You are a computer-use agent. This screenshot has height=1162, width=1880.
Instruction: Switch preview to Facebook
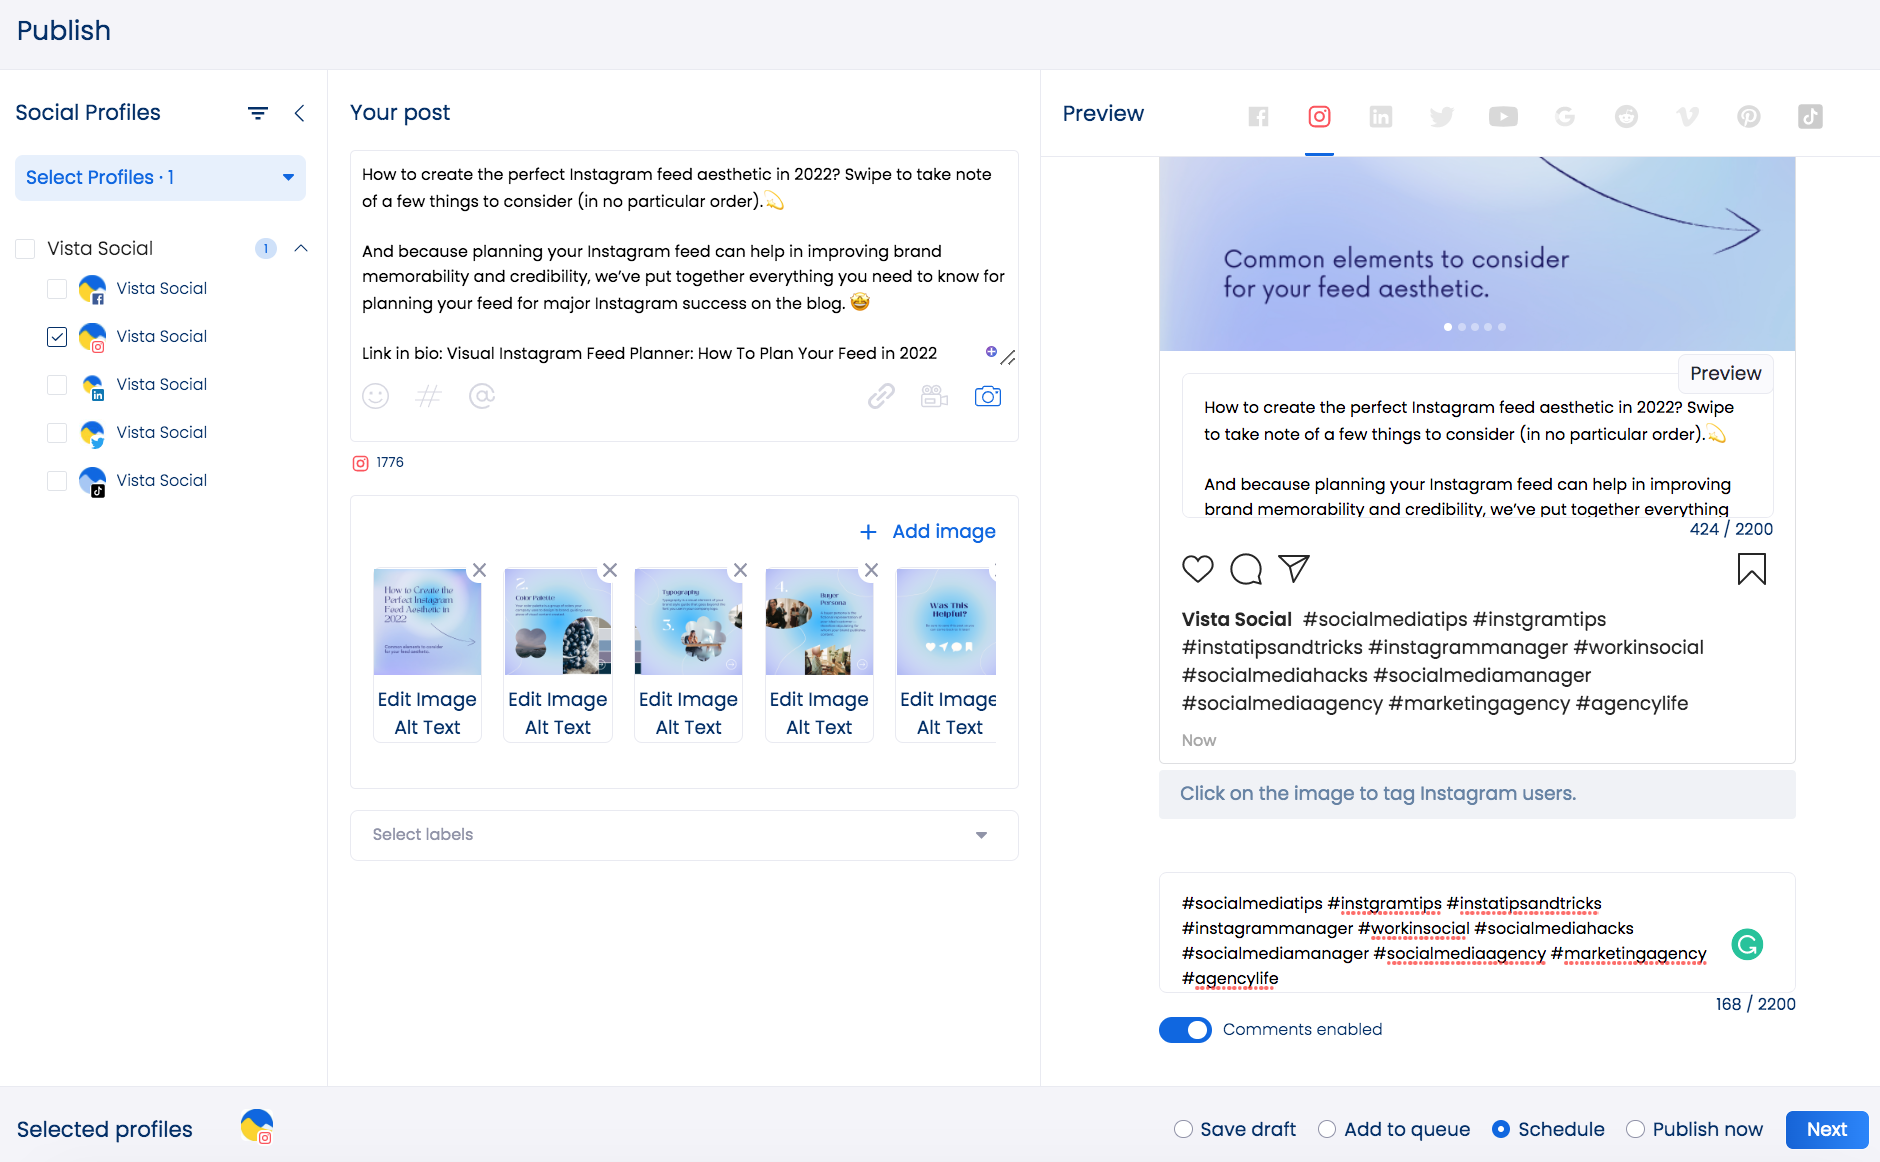click(1258, 116)
